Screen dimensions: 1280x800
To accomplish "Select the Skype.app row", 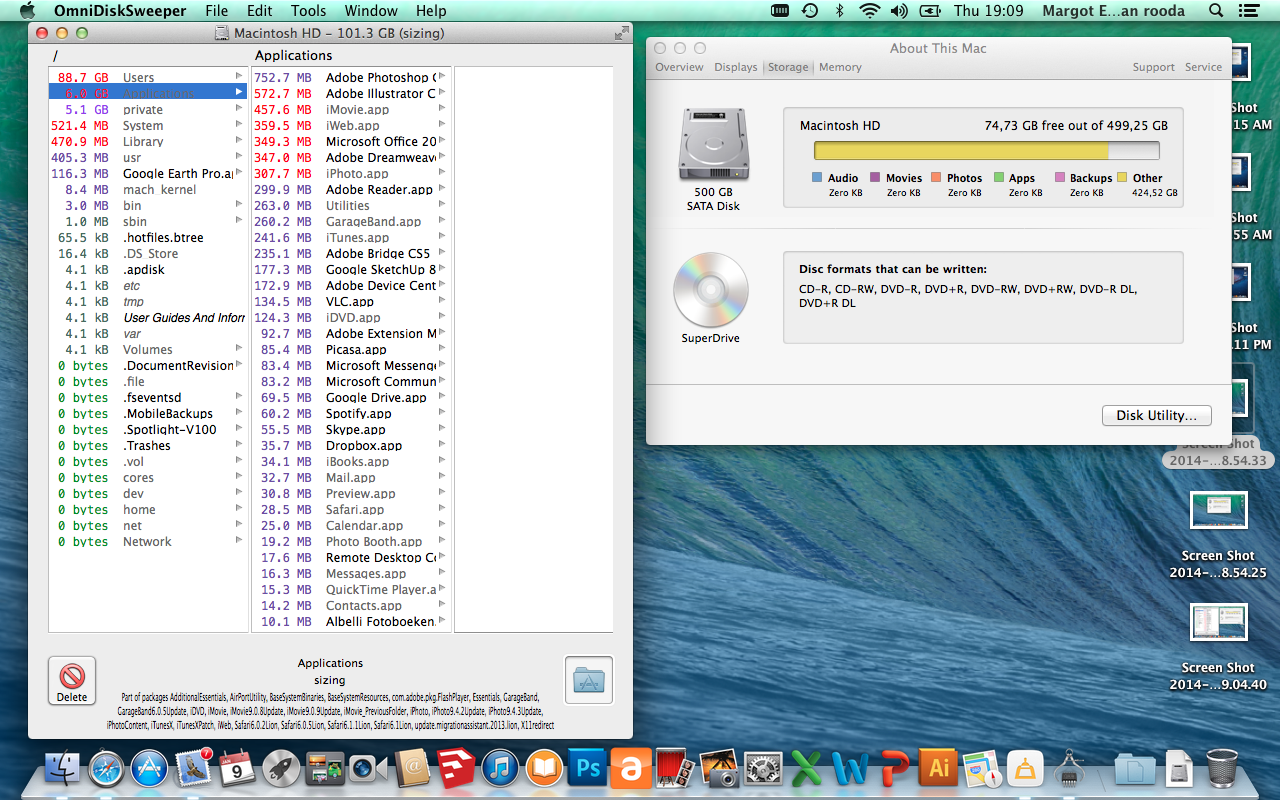I will pyautogui.click(x=350, y=429).
